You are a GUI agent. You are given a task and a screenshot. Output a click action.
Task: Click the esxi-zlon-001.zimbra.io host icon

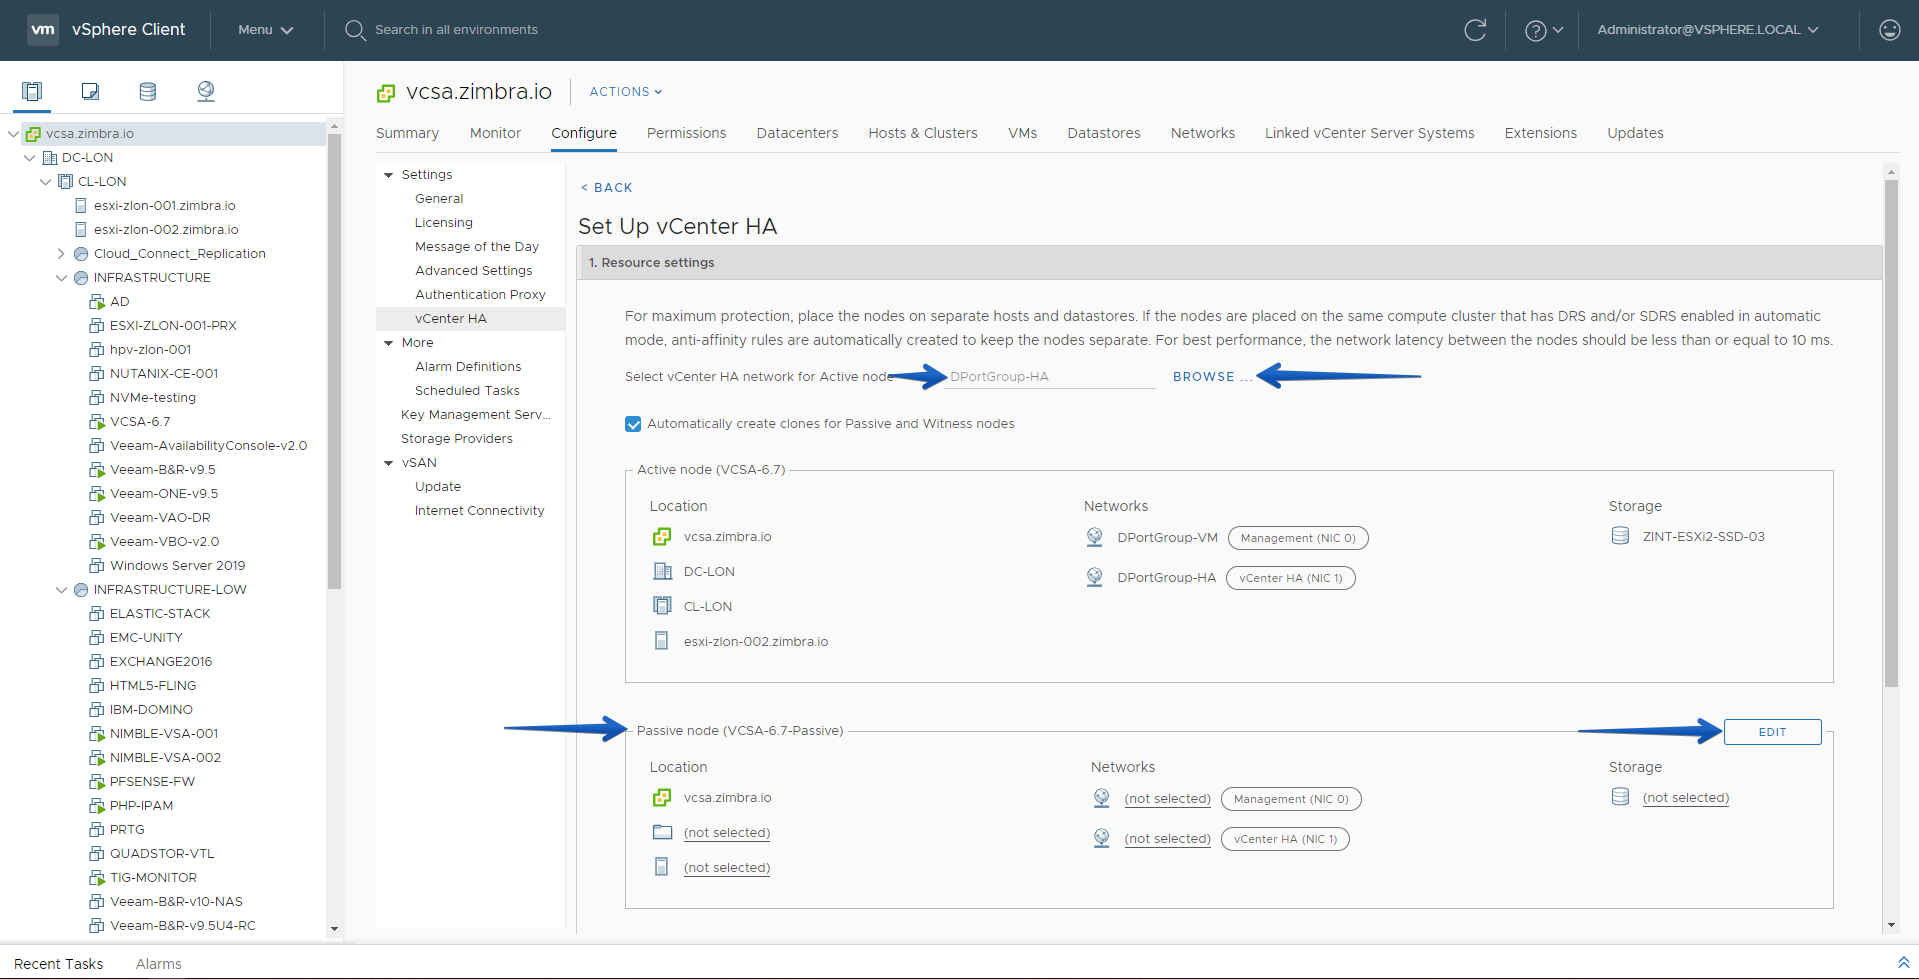coord(81,205)
